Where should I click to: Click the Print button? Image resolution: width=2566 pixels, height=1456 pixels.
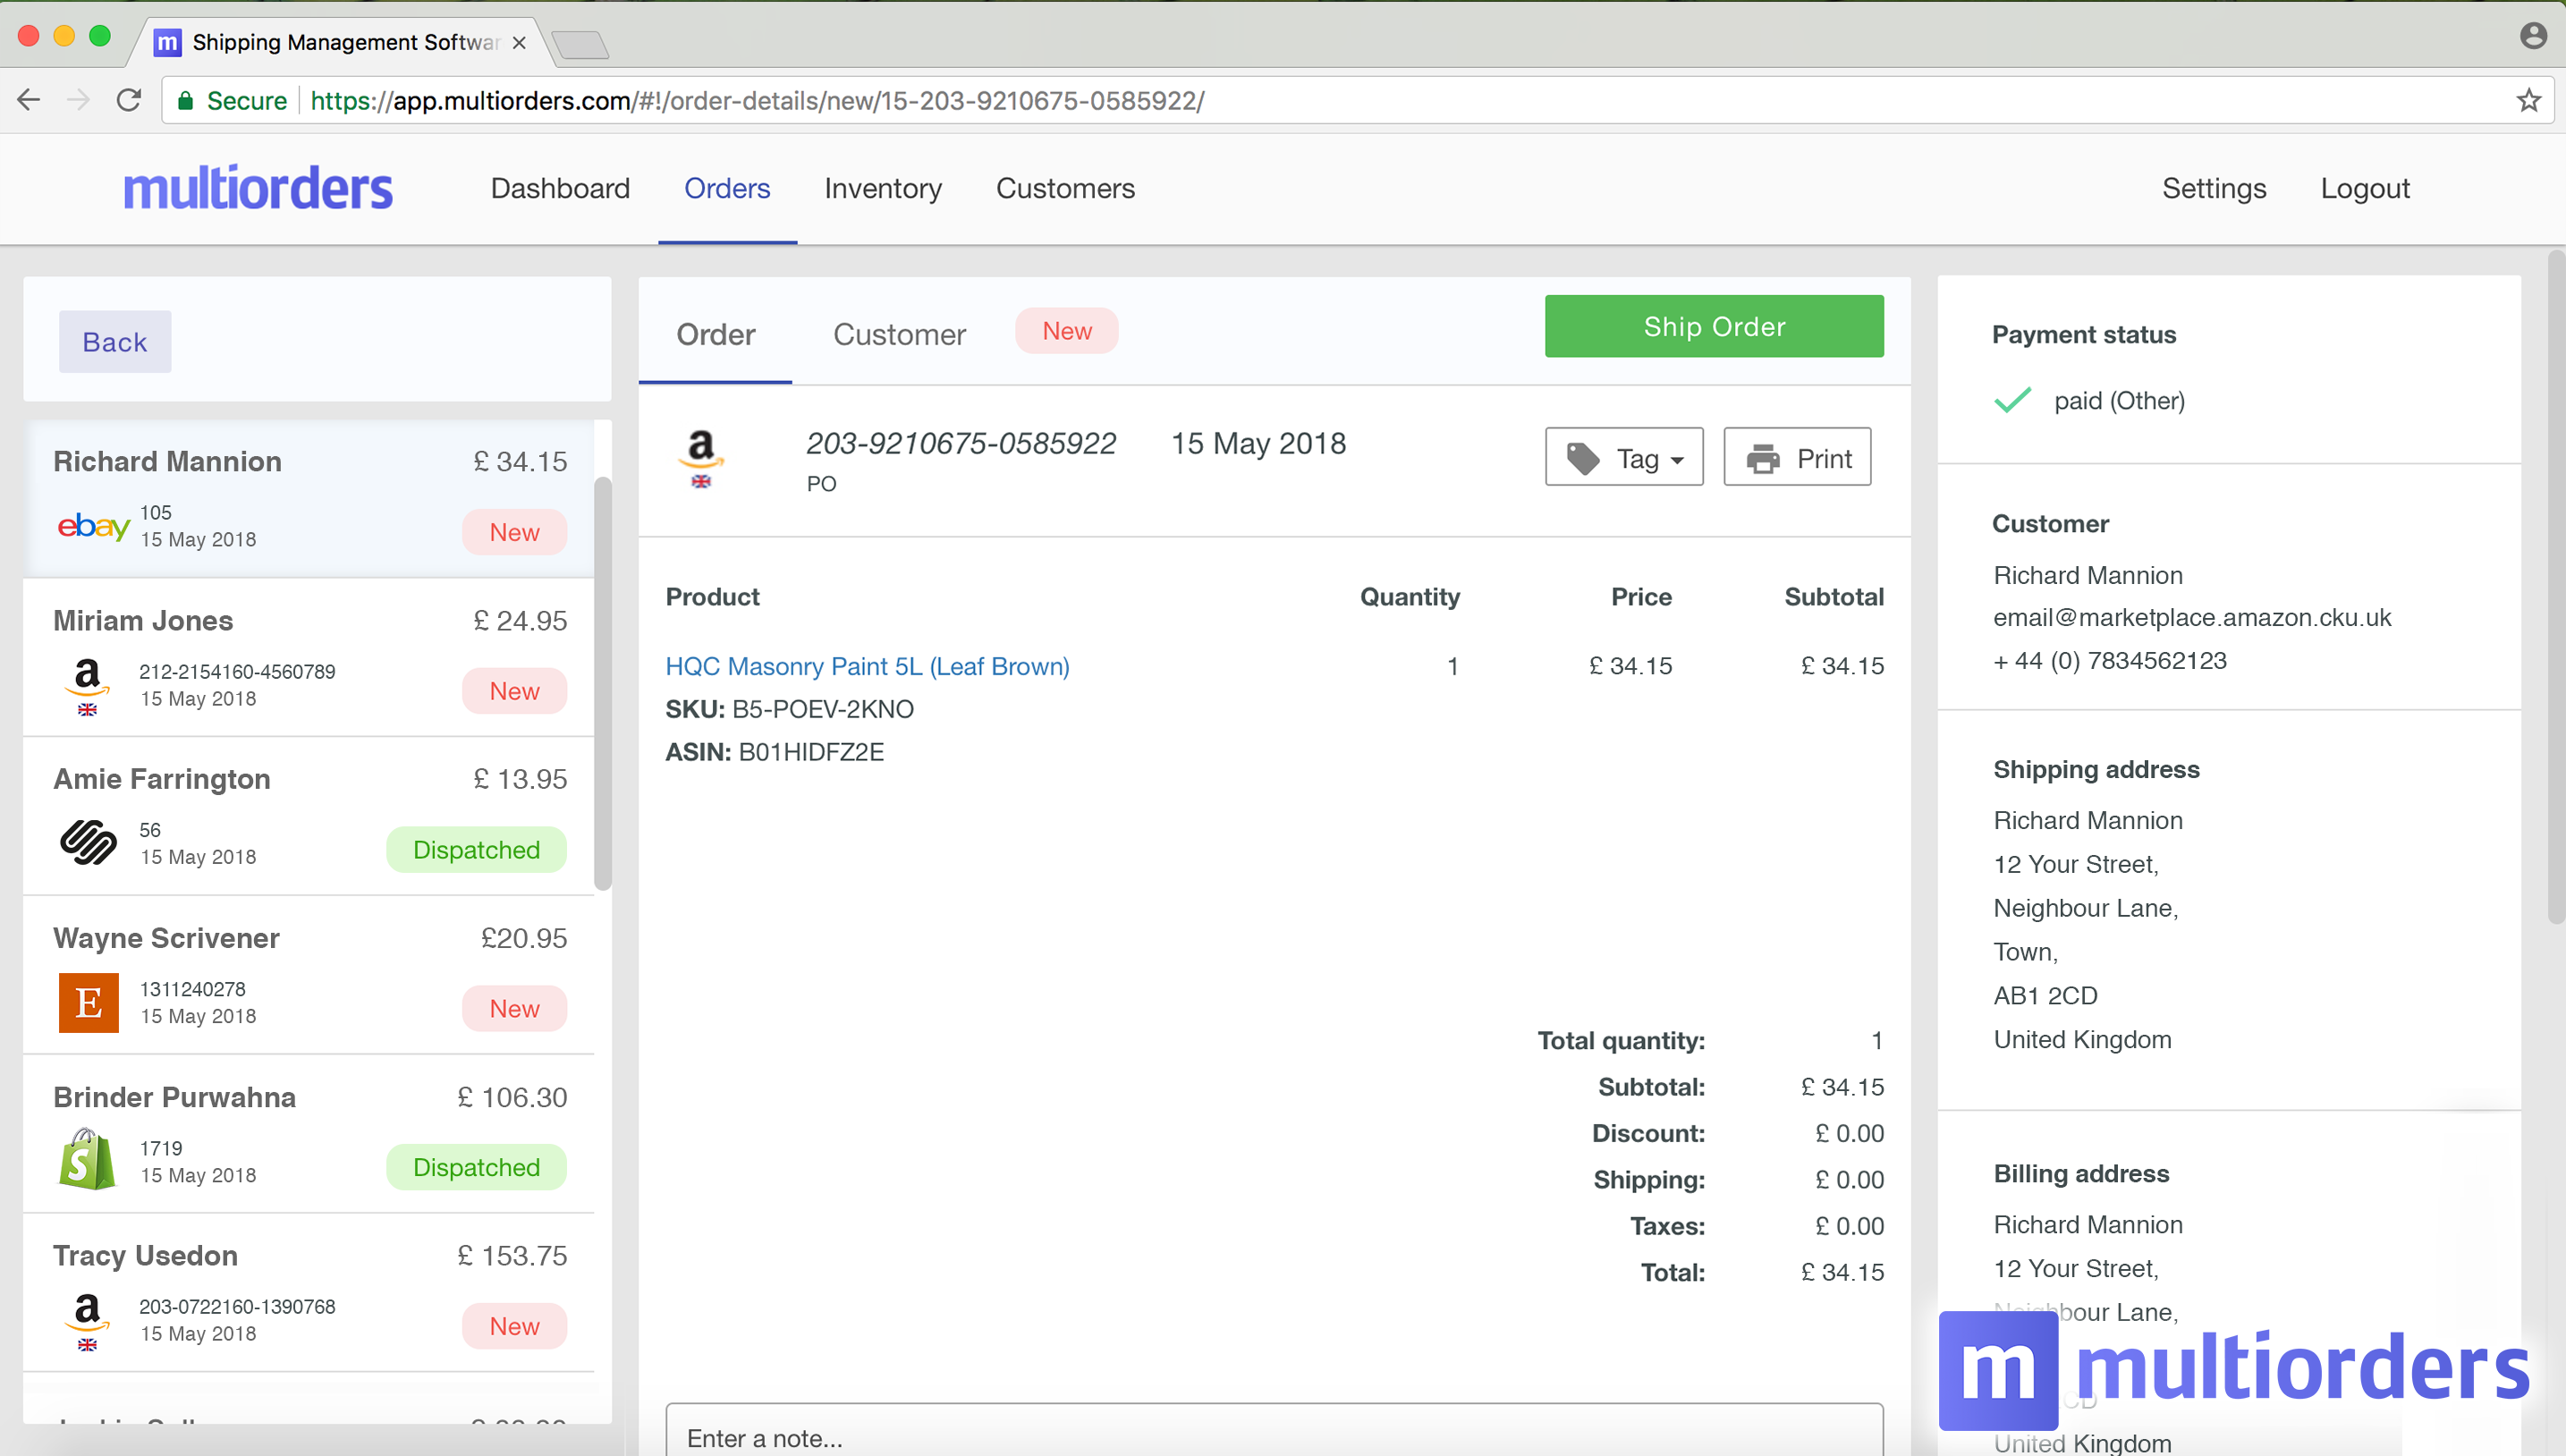point(1797,458)
